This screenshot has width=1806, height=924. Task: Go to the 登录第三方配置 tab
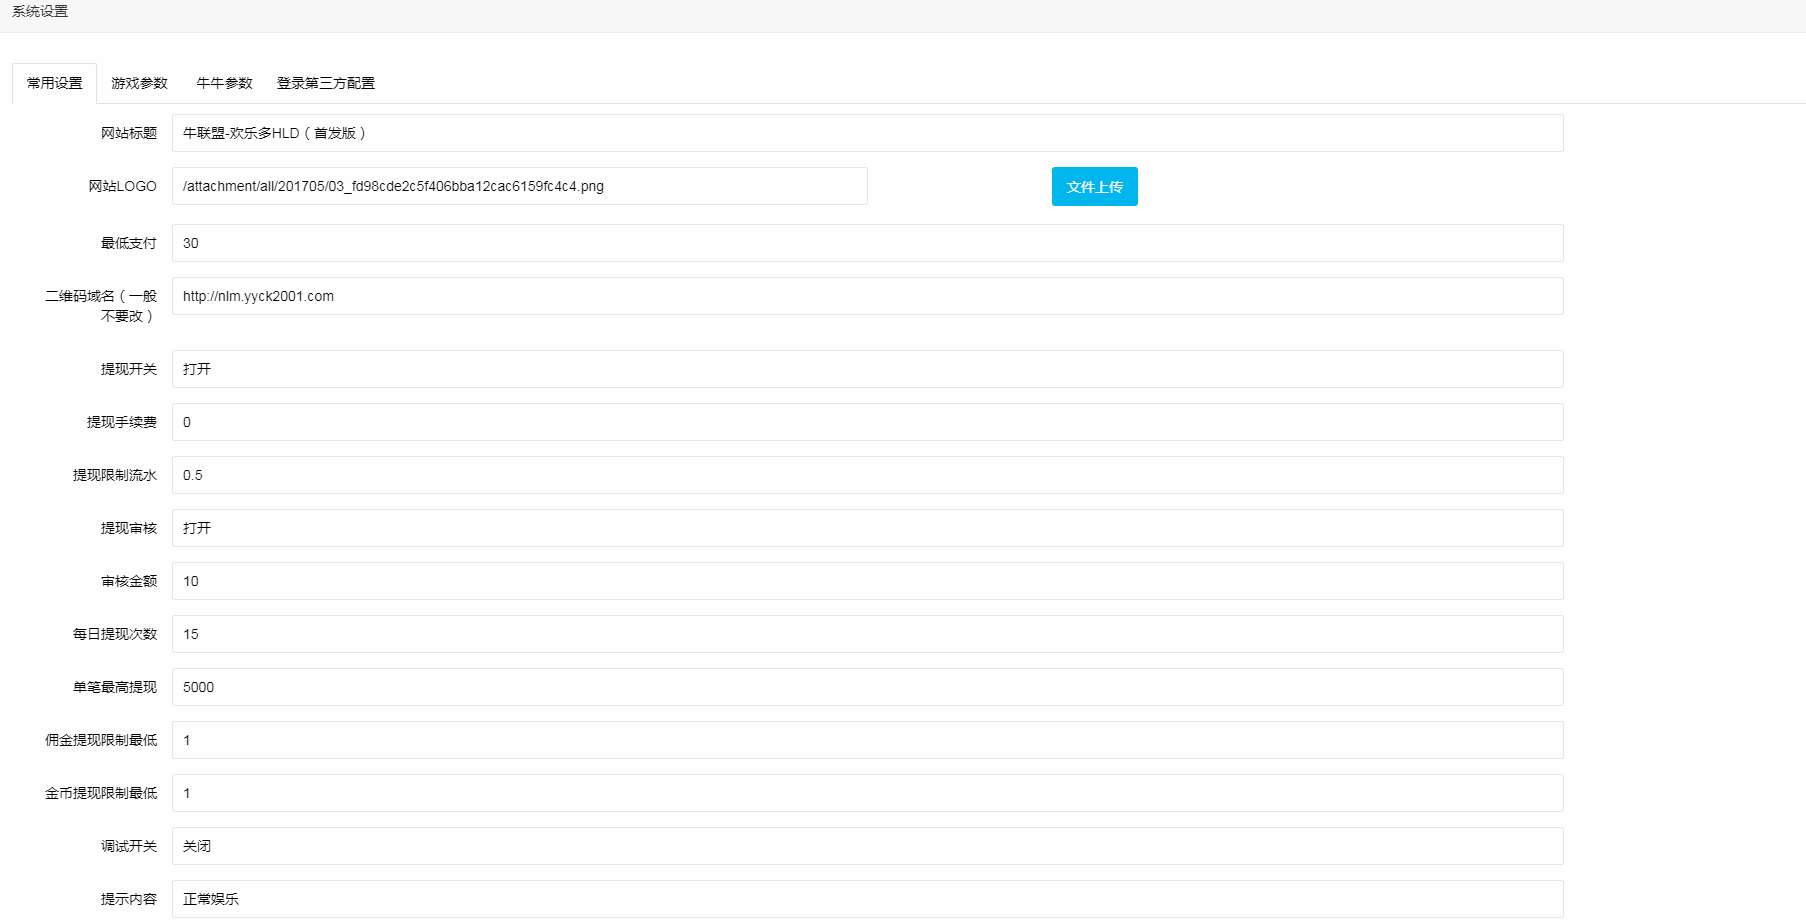(x=326, y=83)
